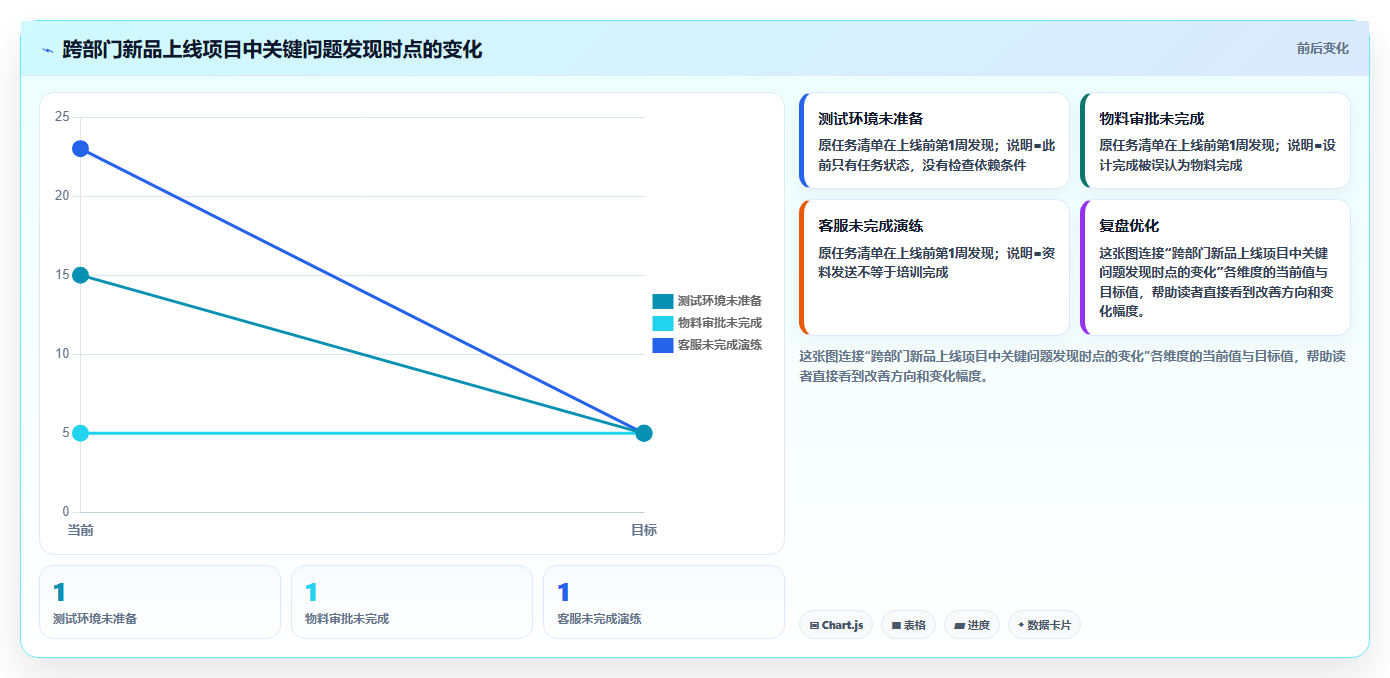Click the 前后变化 label in header
This screenshot has height=678, width=1390.
(1323, 48)
